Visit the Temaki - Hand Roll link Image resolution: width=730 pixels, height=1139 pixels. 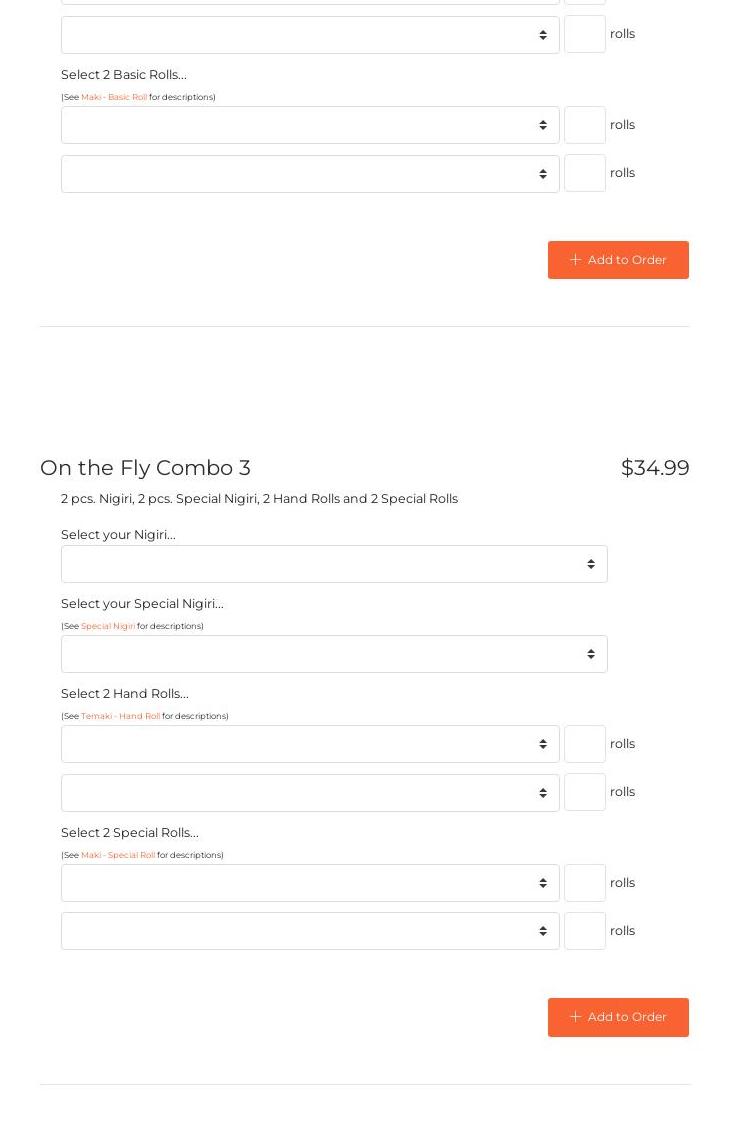point(120,716)
